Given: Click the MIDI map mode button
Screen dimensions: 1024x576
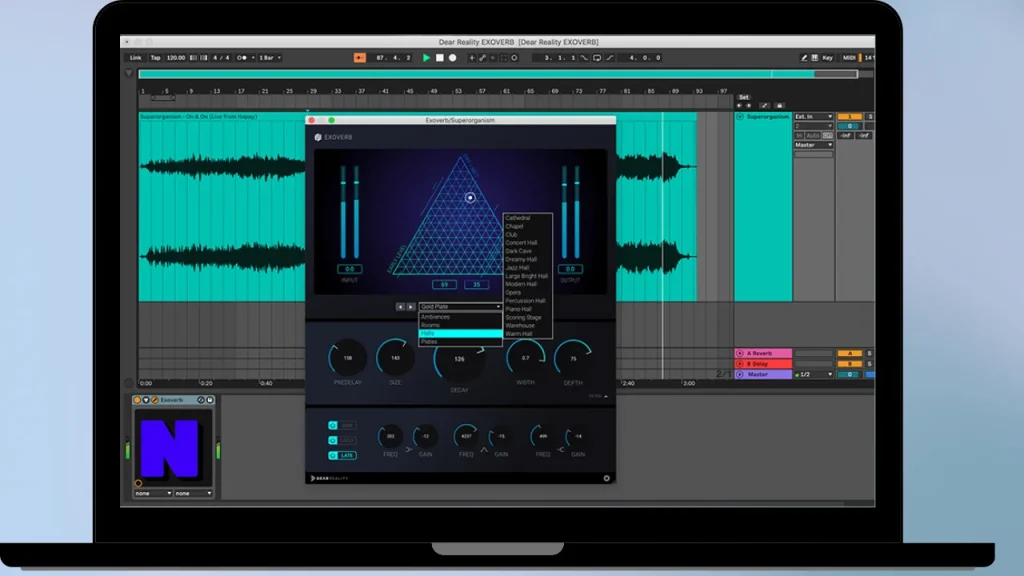Looking at the screenshot, I should [849, 57].
